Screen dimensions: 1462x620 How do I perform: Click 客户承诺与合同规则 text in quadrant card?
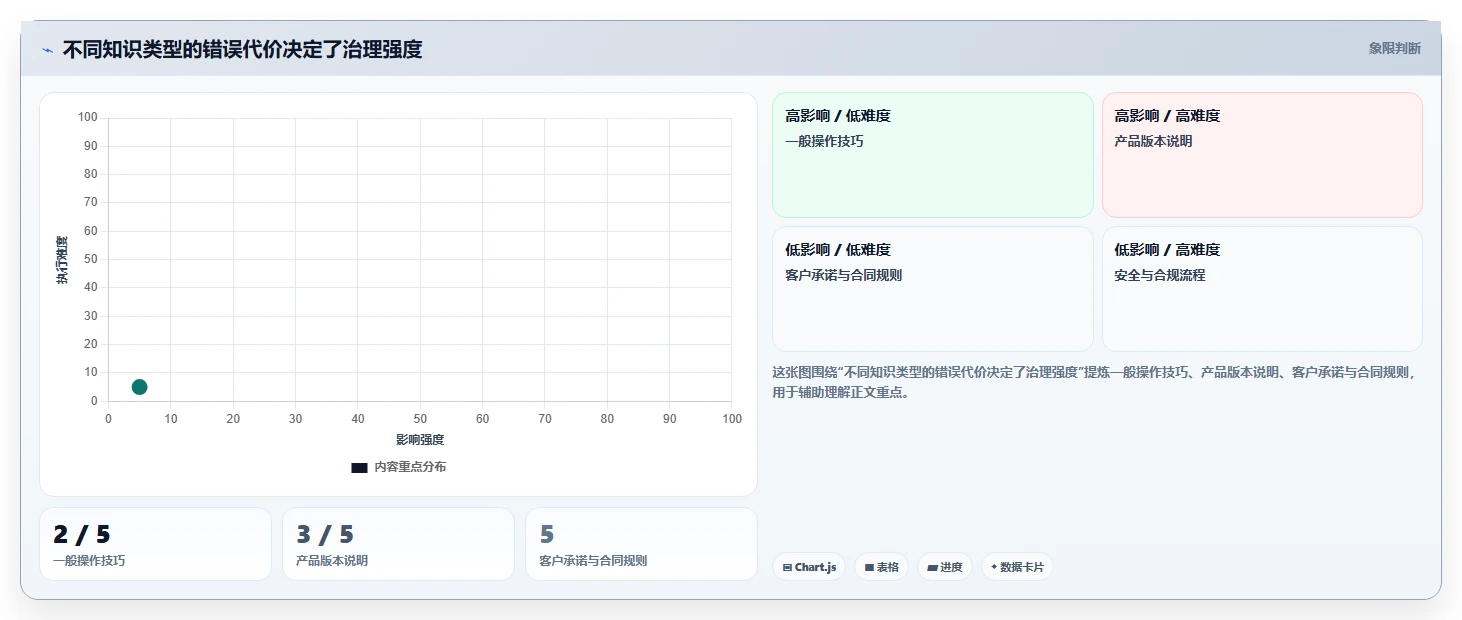844,275
